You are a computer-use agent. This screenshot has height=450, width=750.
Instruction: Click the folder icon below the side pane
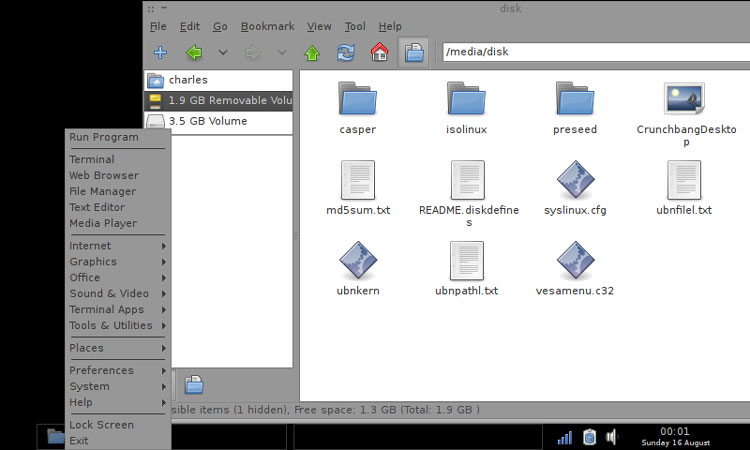pyautogui.click(x=194, y=384)
